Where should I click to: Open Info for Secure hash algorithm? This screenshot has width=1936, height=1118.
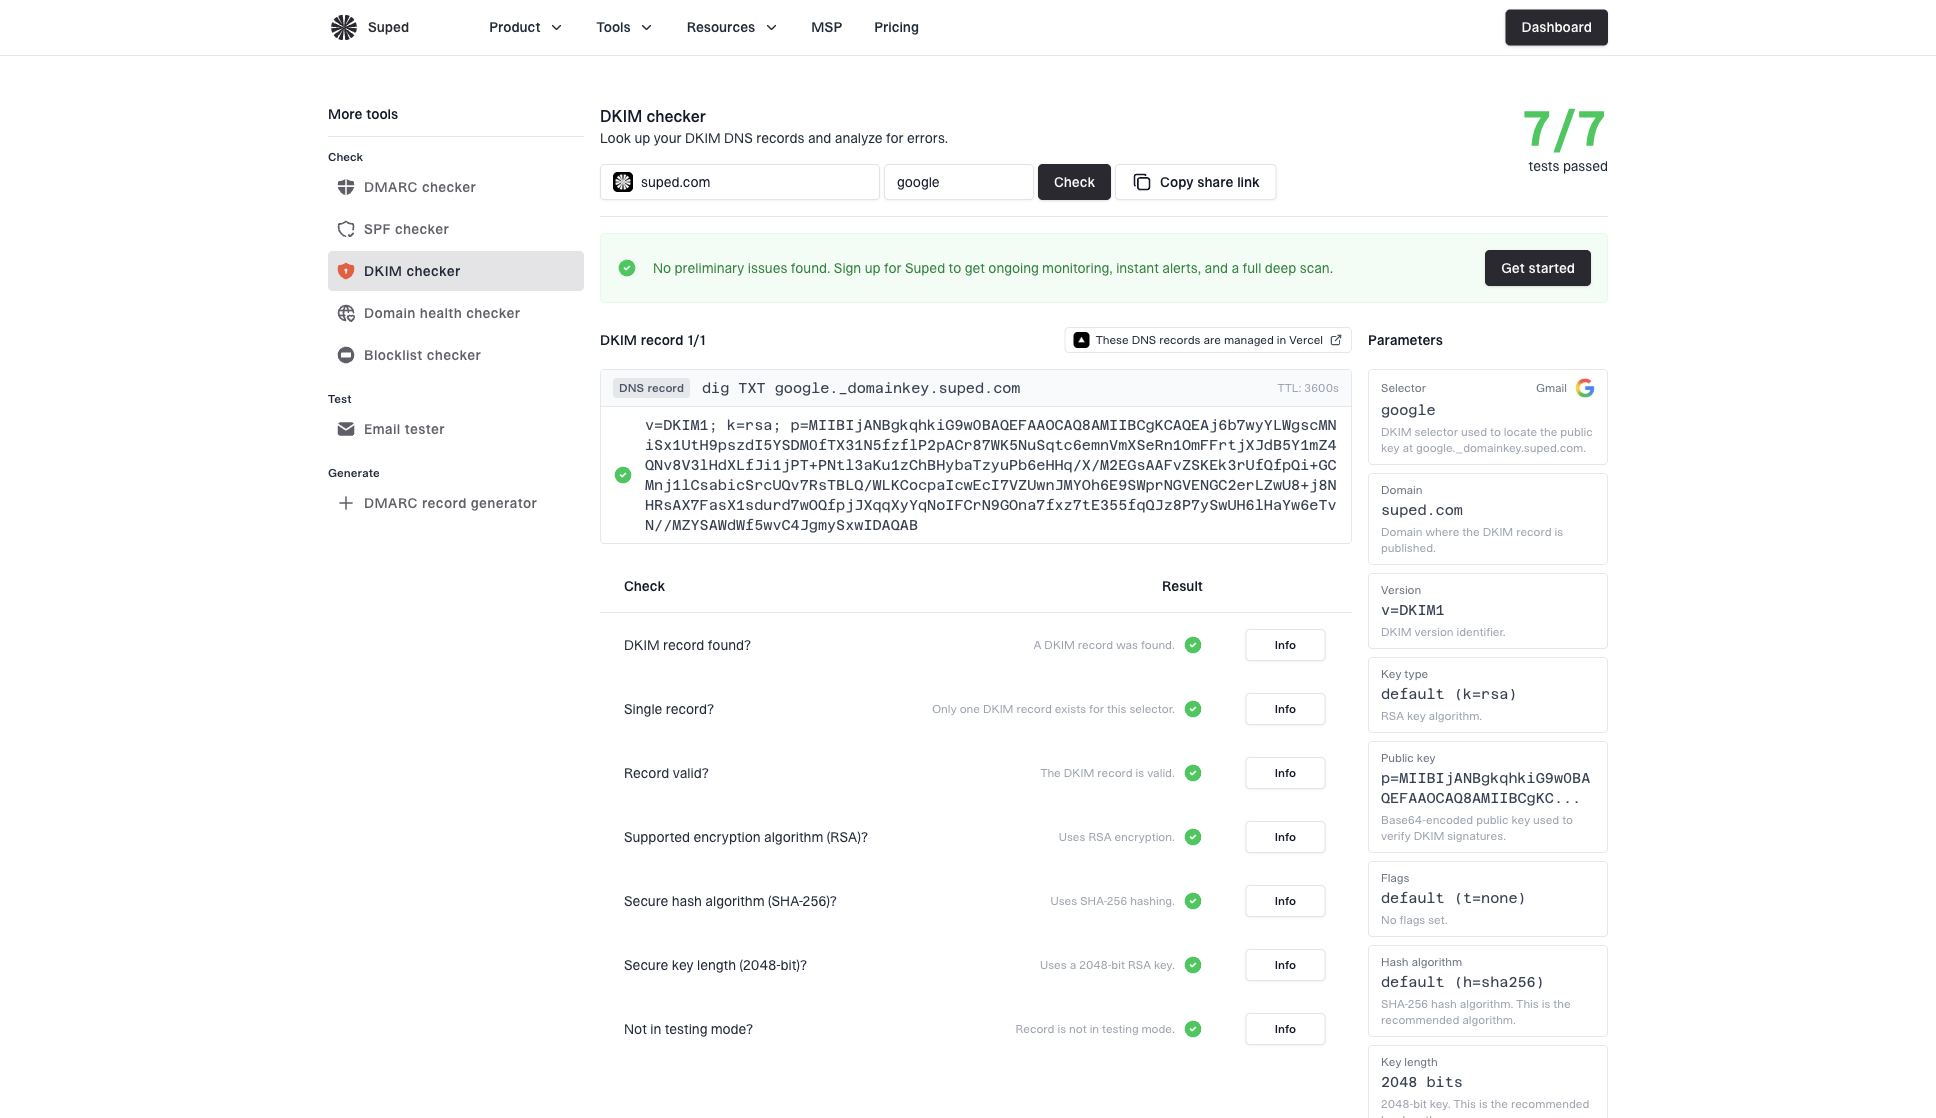click(1285, 901)
